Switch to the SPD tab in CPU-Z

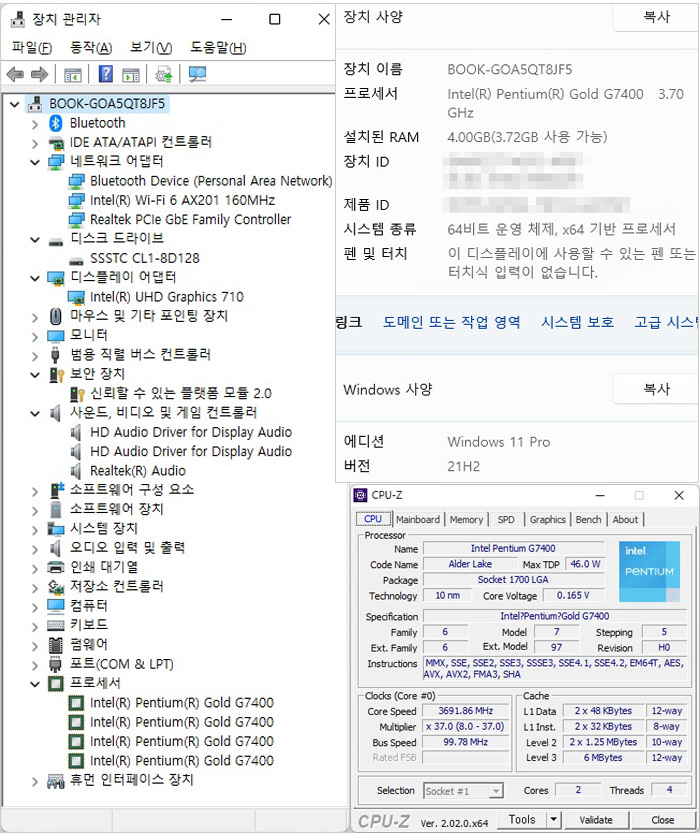coord(506,519)
